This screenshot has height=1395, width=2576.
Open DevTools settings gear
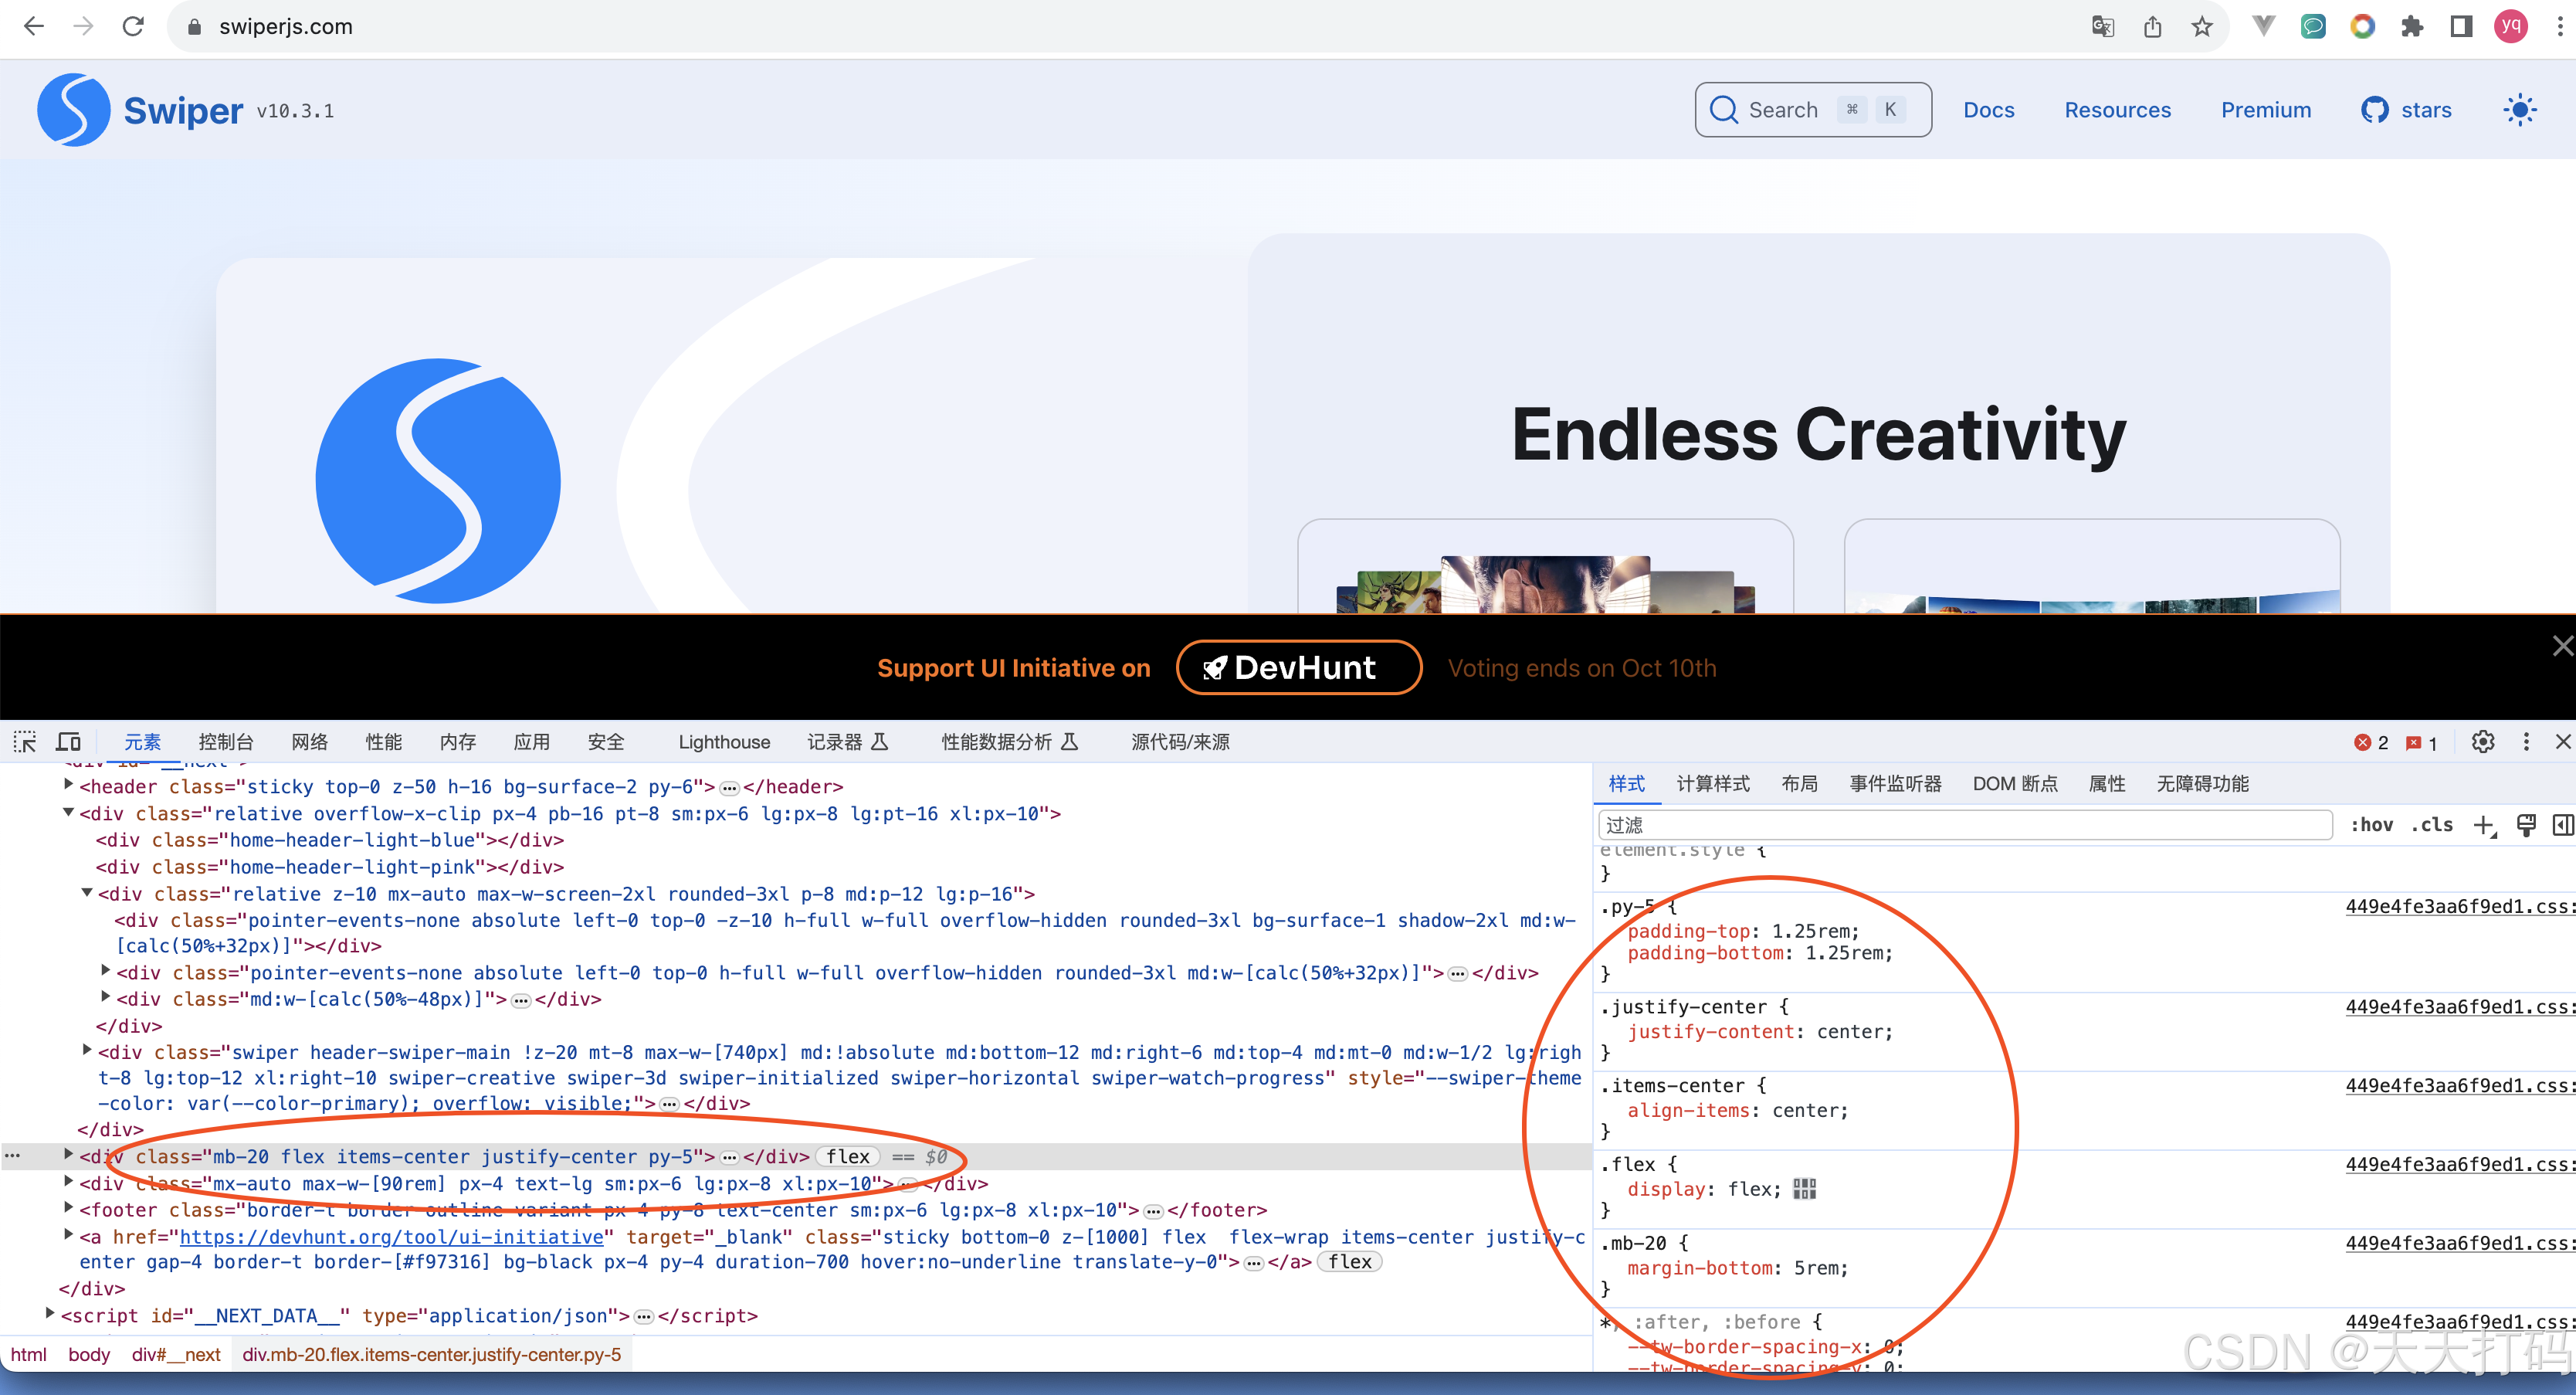(2482, 742)
